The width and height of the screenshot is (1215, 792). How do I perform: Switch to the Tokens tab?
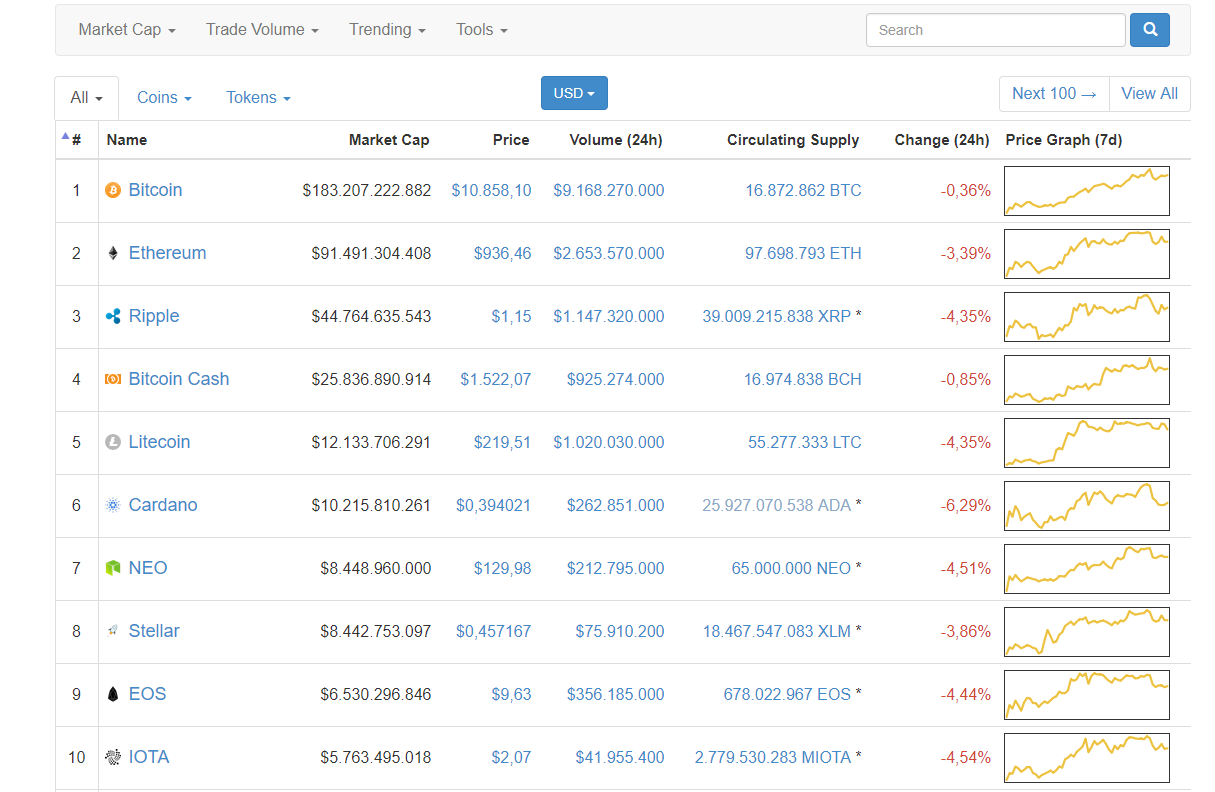258,98
